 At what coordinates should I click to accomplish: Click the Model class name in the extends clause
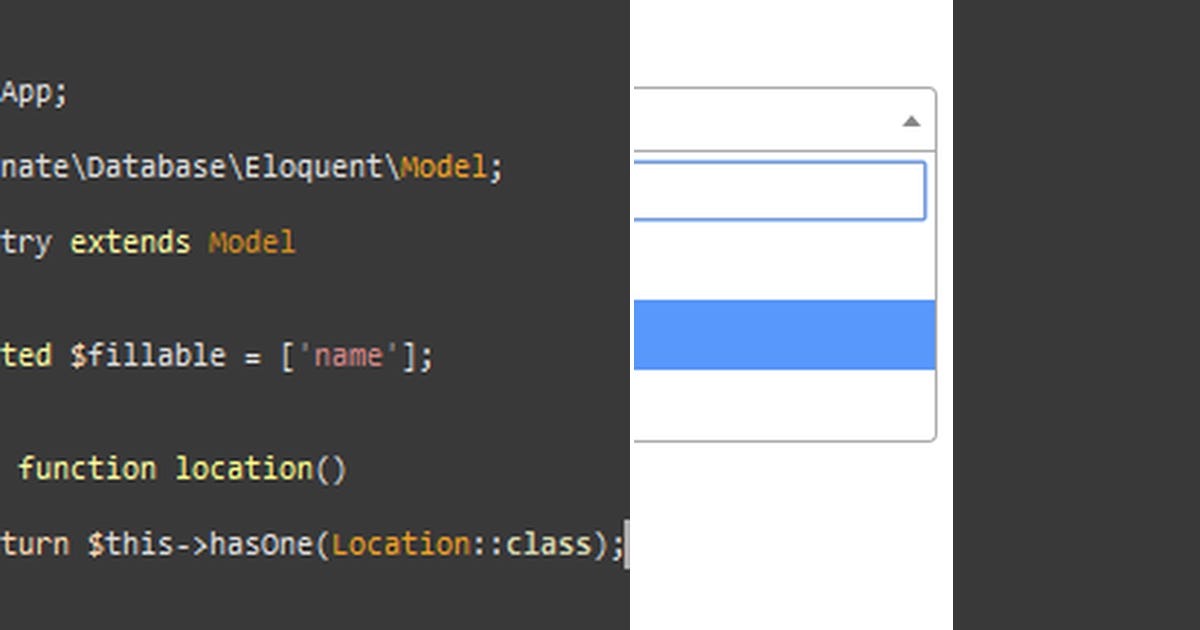[251, 242]
